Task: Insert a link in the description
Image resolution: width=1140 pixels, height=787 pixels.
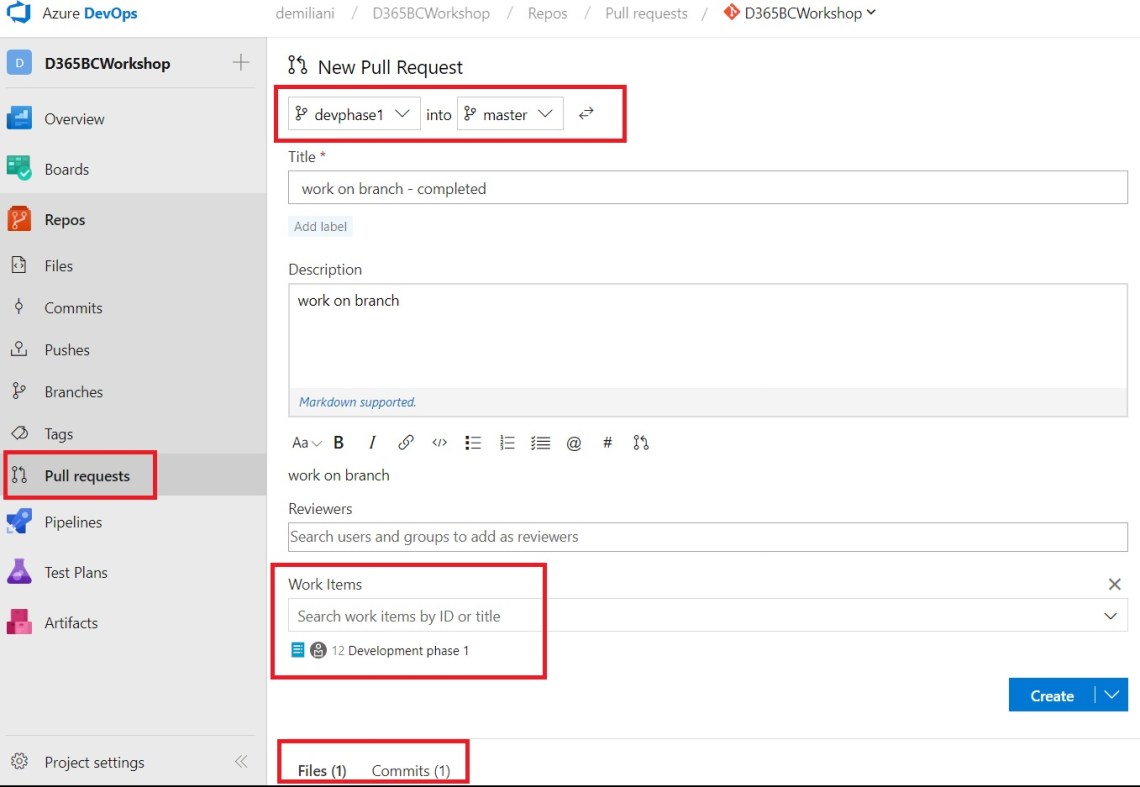Action: (406, 442)
